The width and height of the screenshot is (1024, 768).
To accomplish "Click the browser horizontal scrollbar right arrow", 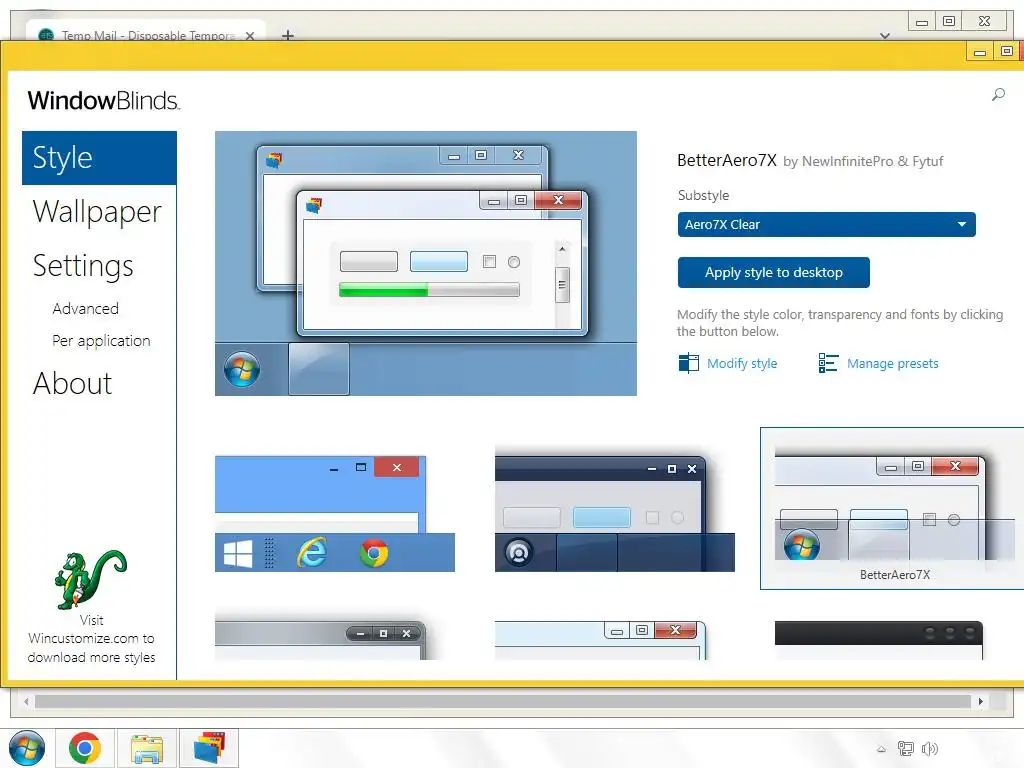I will (980, 701).
